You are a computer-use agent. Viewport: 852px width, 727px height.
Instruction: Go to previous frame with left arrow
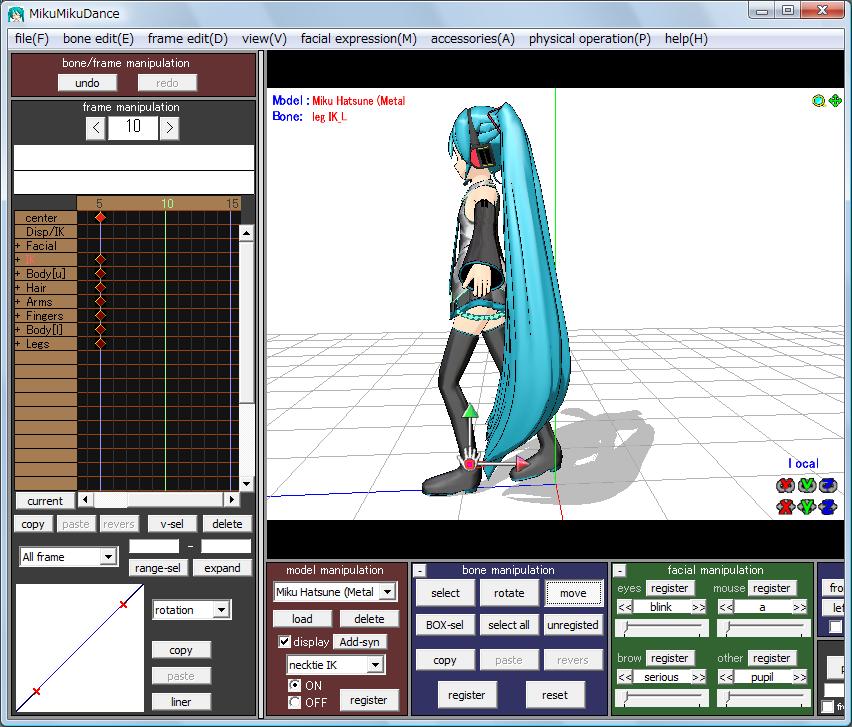(x=96, y=128)
